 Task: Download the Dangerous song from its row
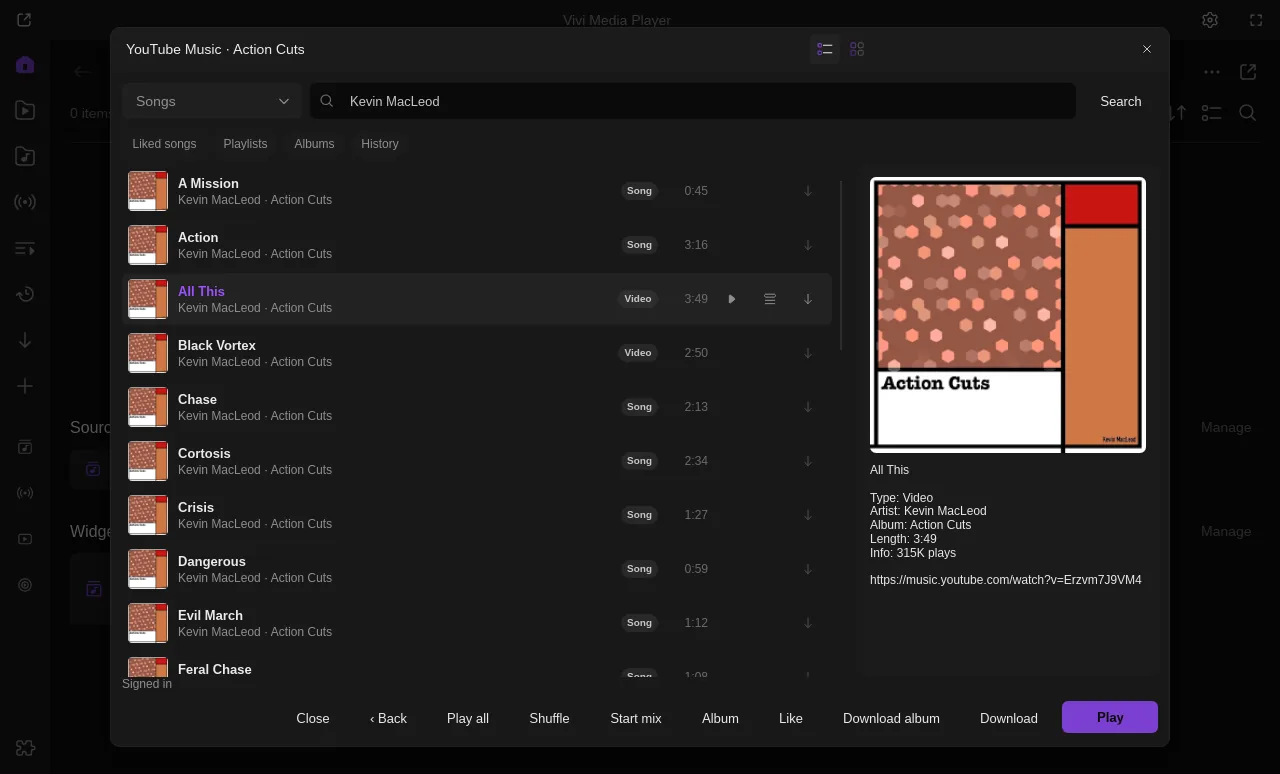(x=808, y=569)
